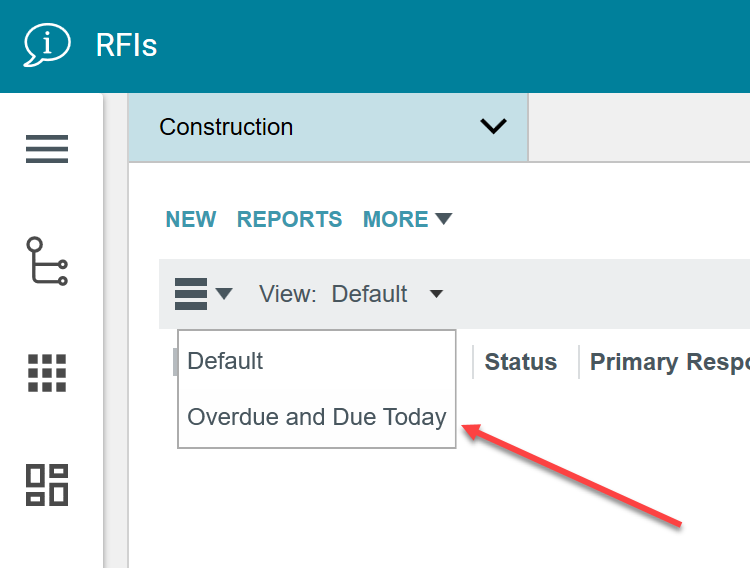Click the divider between Status and Primary columns

579,362
